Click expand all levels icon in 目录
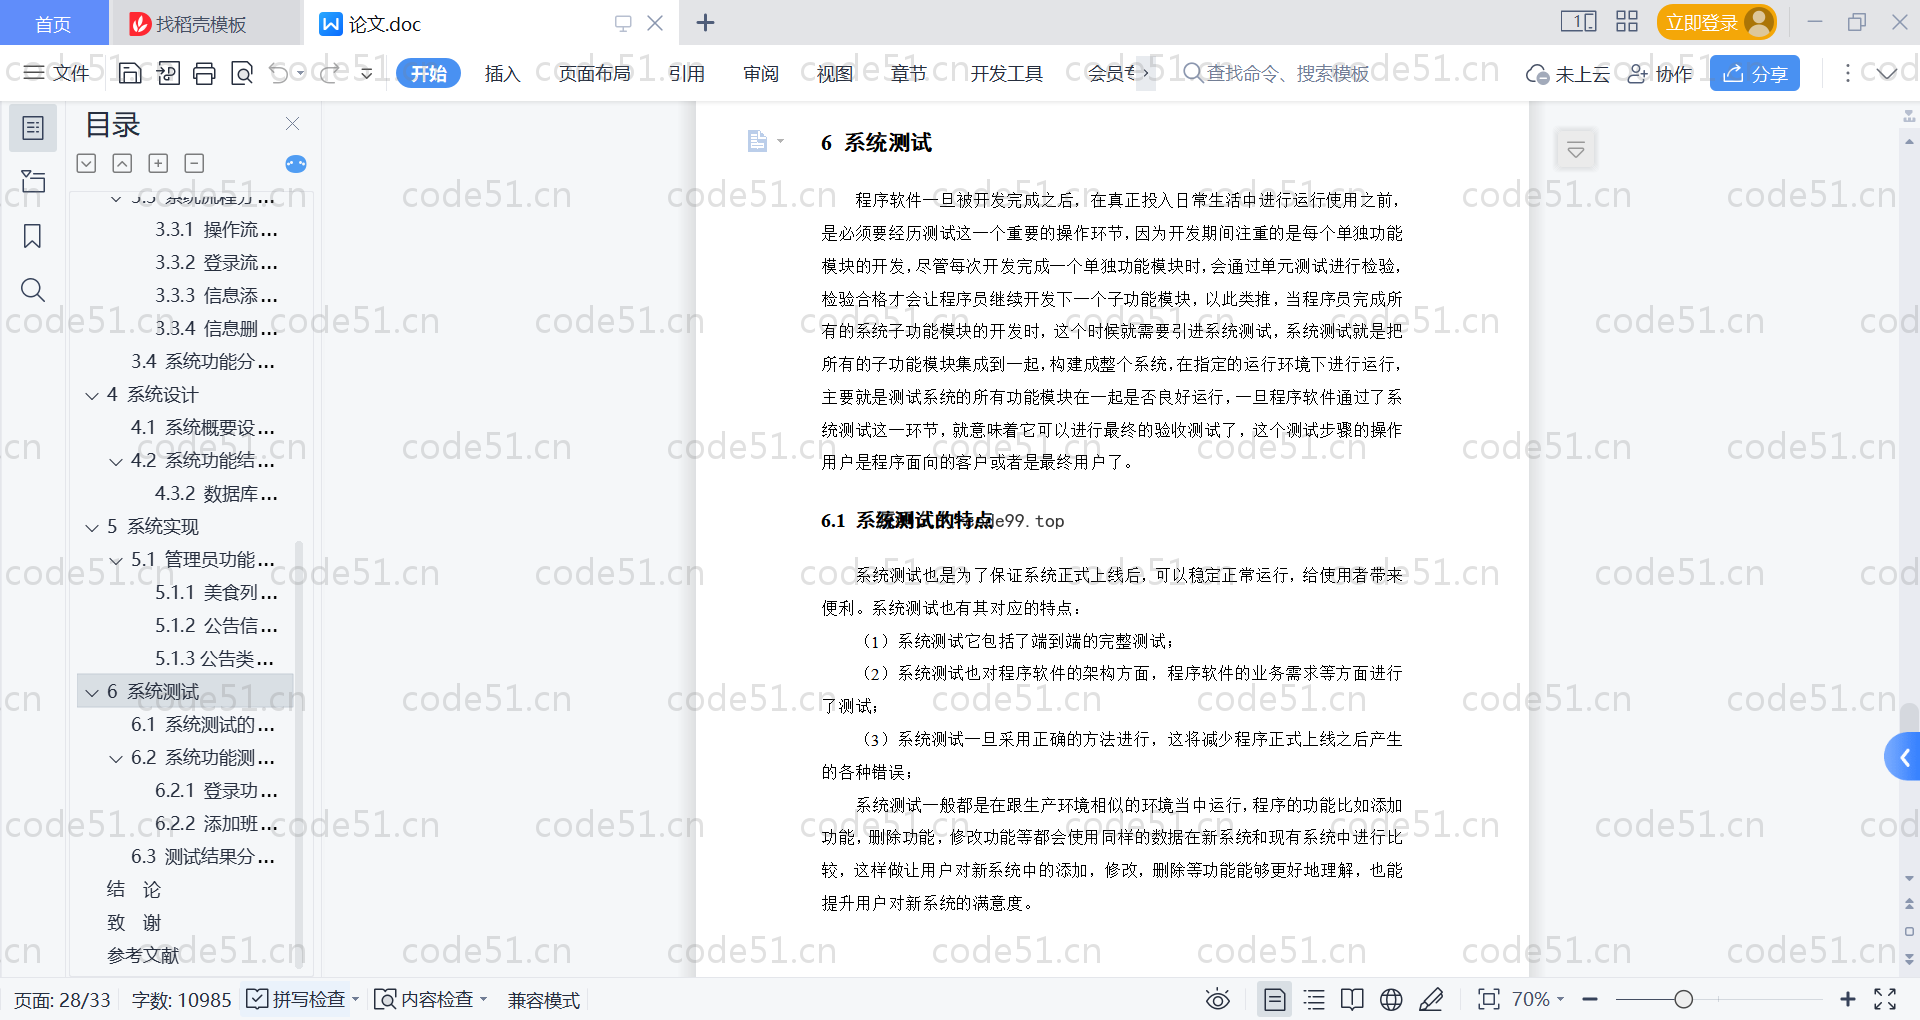1920x1020 pixels. pyautogui.click(x=87, y=163)
